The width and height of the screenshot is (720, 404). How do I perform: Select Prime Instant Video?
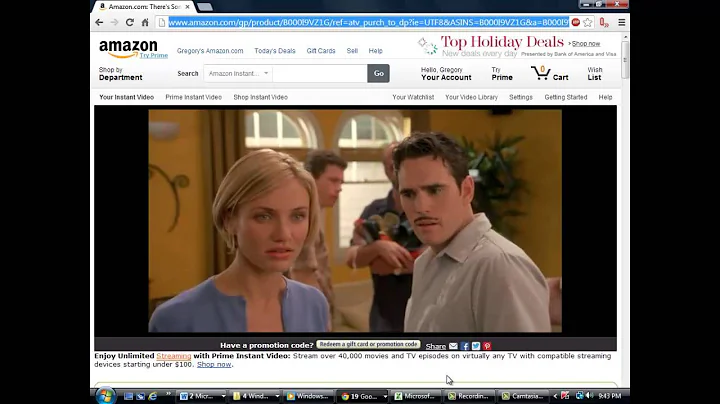coord(193,97)
